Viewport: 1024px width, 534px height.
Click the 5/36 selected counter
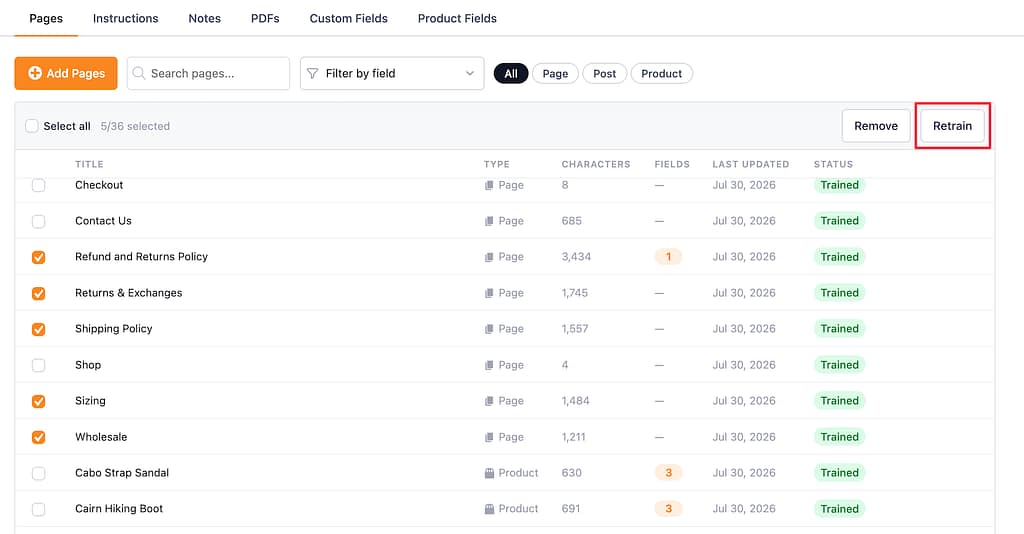click(135, 126)
